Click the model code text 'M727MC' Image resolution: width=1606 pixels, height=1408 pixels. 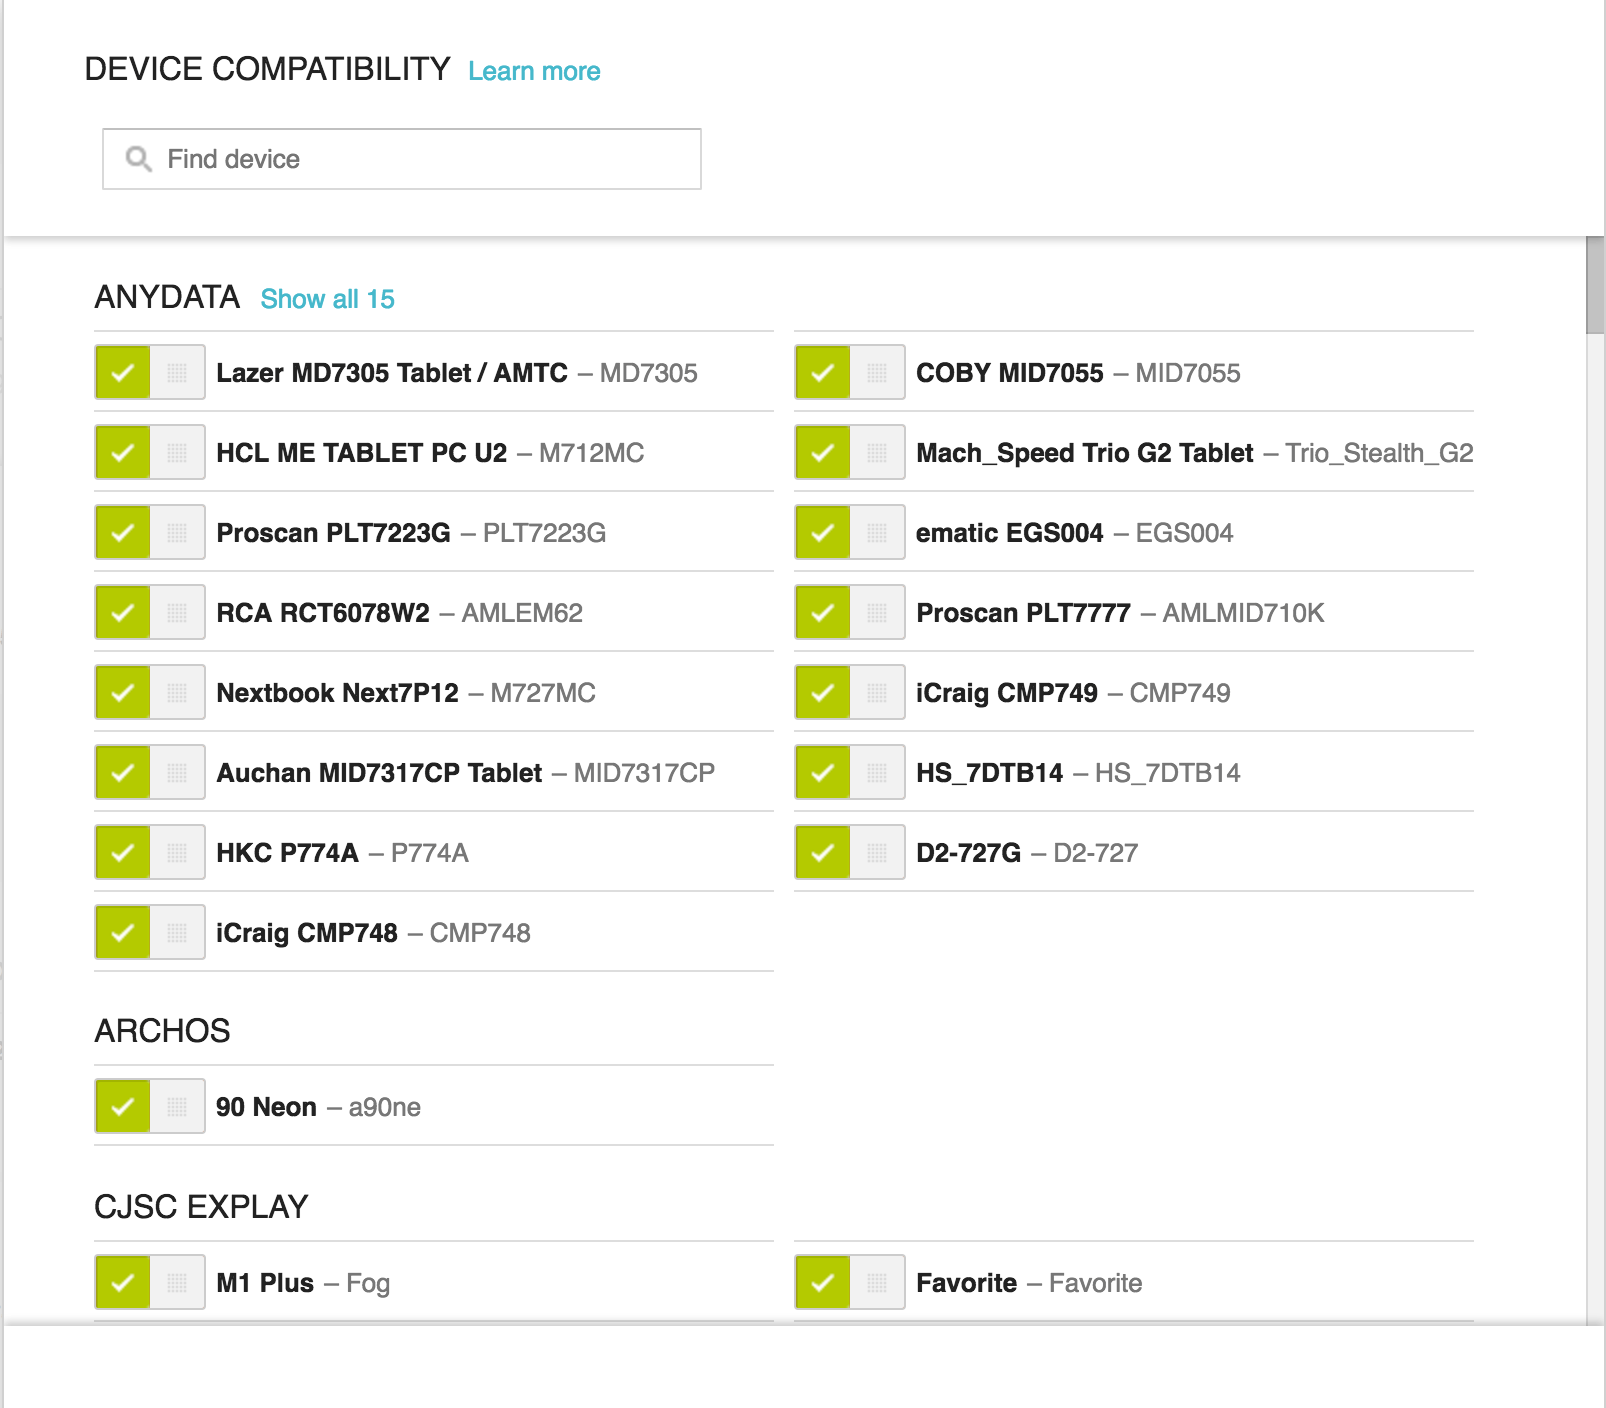(543, 693)
